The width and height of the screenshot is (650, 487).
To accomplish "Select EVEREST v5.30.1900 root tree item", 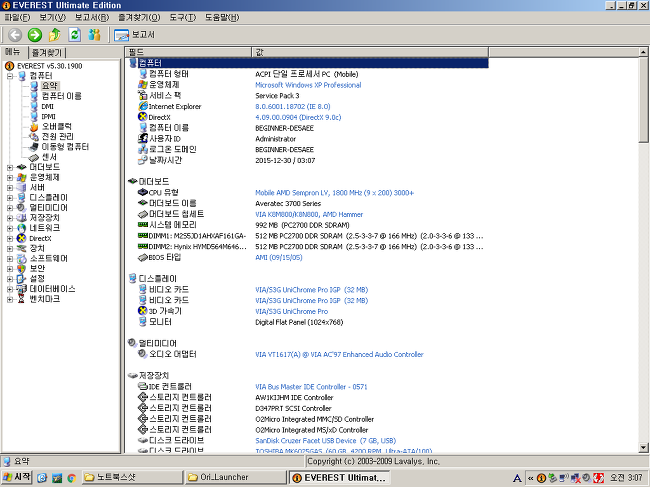I will point(49,66).
